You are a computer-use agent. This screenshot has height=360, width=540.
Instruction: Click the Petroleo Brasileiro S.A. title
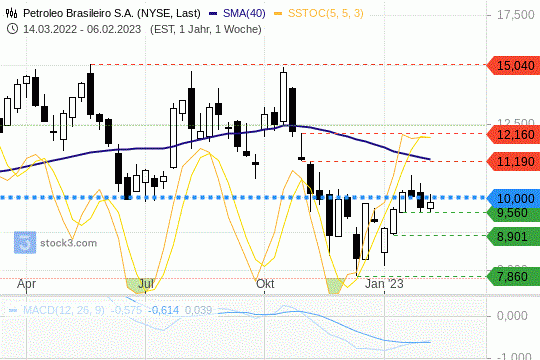tap(112, 13)
